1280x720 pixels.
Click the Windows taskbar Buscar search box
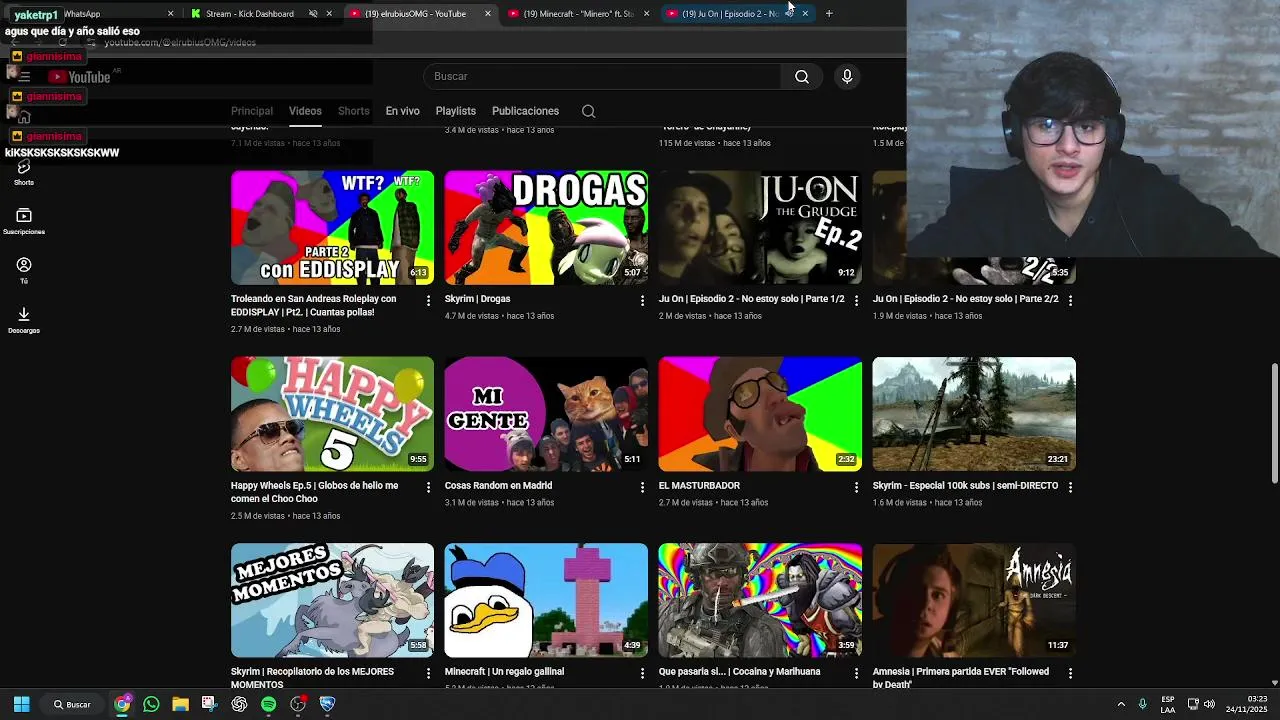tap(72, 704)
